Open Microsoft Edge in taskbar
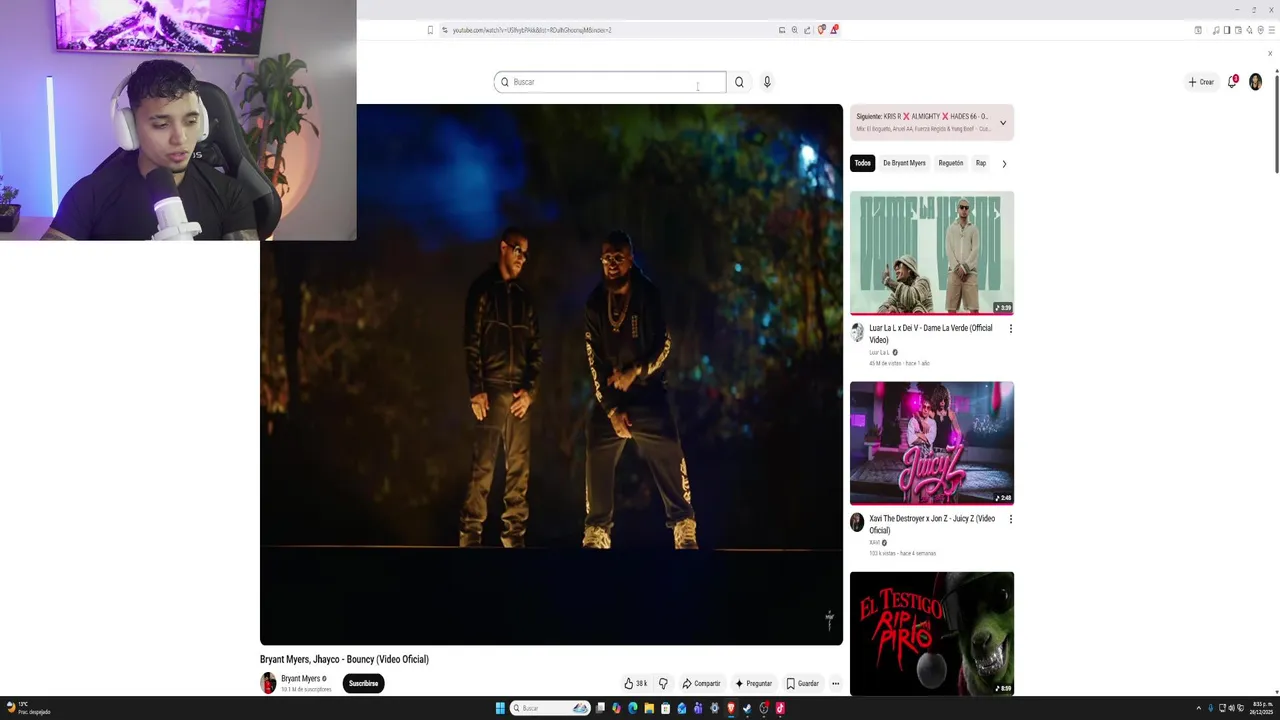Image resolution: width=1280 pixels, height=720 pixels. coord(632,708)
